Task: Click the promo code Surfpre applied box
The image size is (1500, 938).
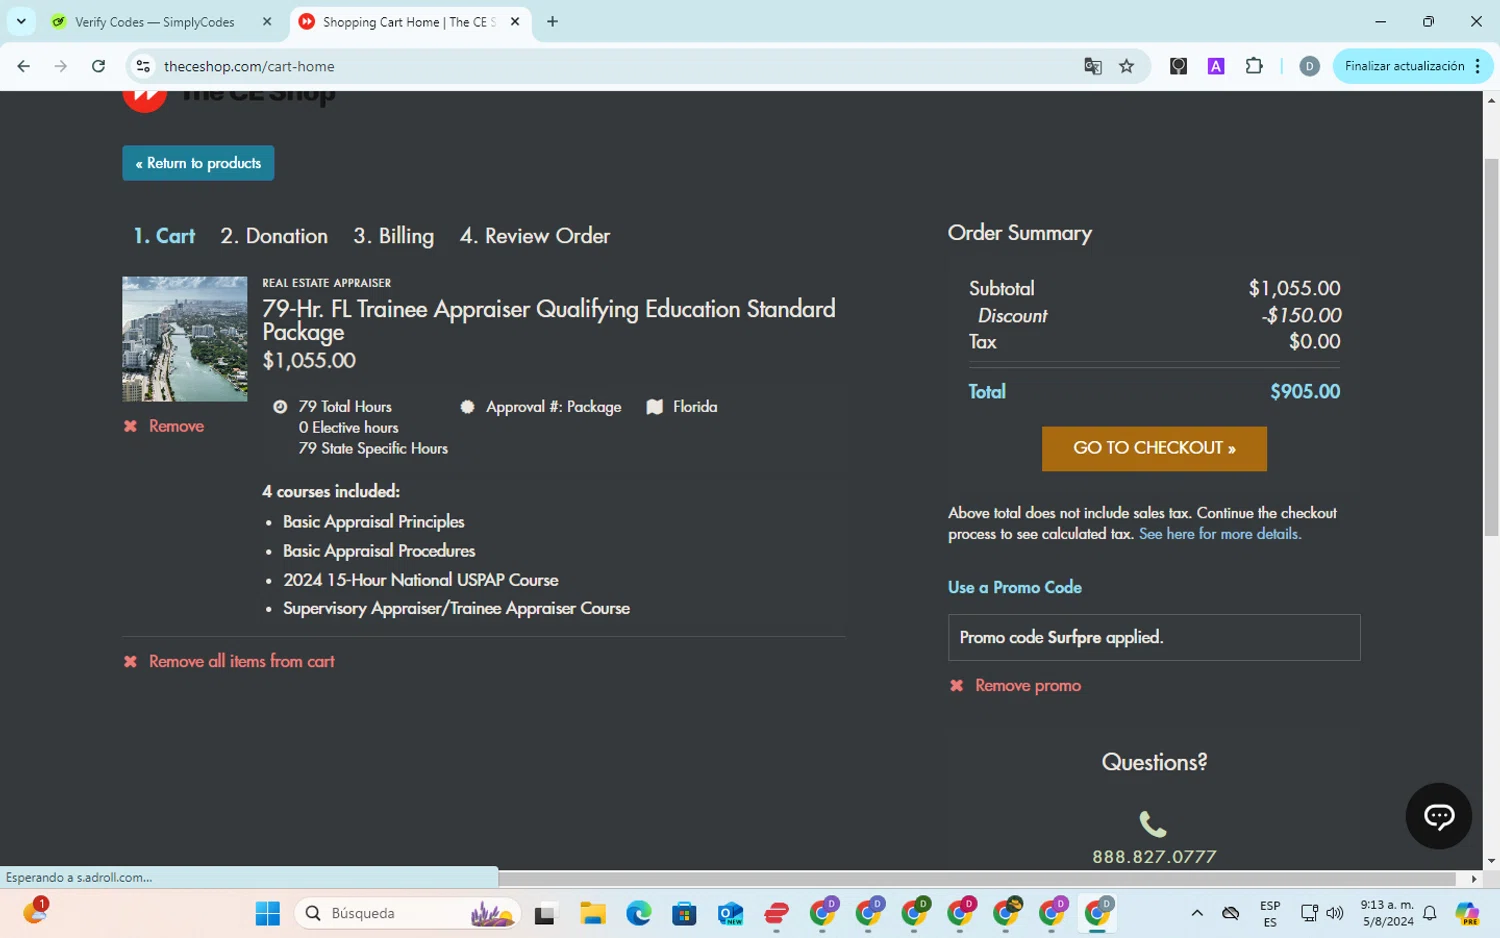Action: (x=1154, y=637)
